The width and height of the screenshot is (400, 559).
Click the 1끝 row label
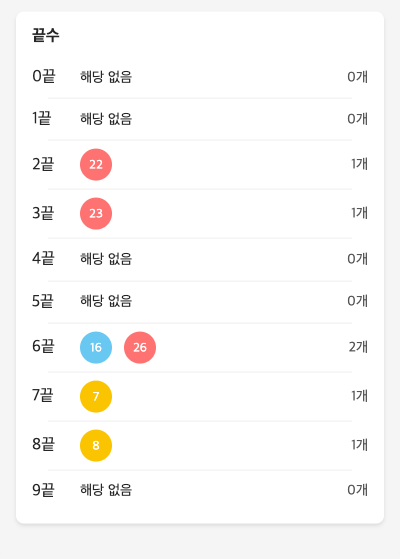[x=42, y=118]
